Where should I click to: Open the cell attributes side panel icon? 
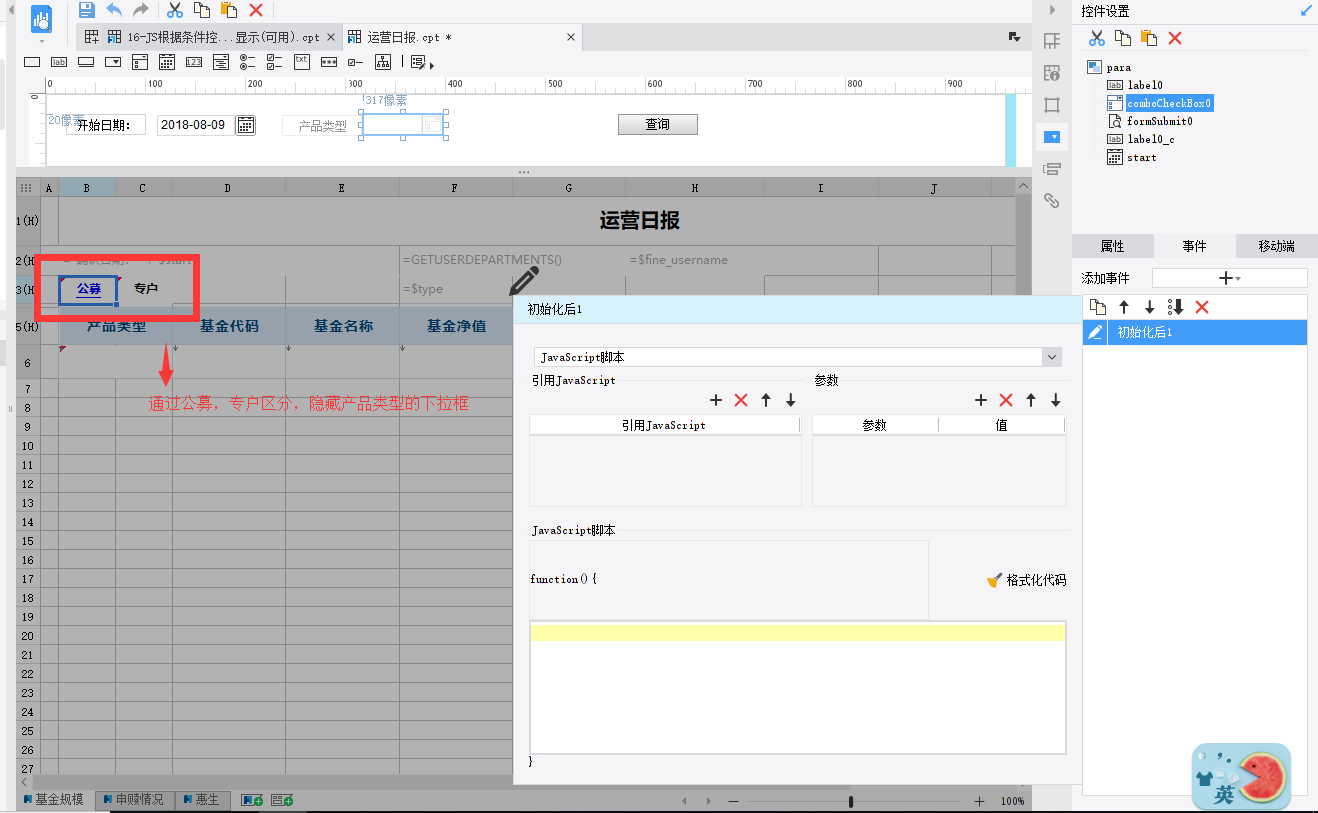[1052, 73]
